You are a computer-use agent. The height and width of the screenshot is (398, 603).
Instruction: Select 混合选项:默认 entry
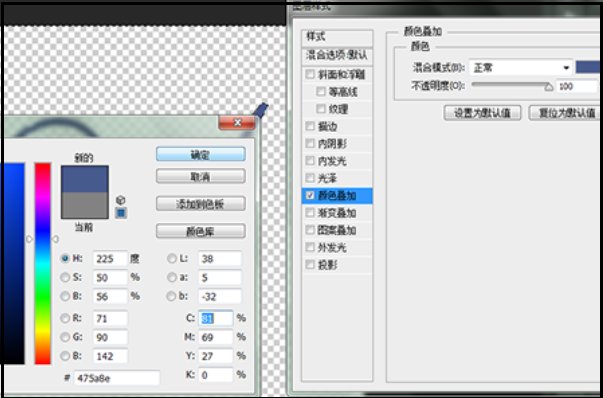click(337, 55)
